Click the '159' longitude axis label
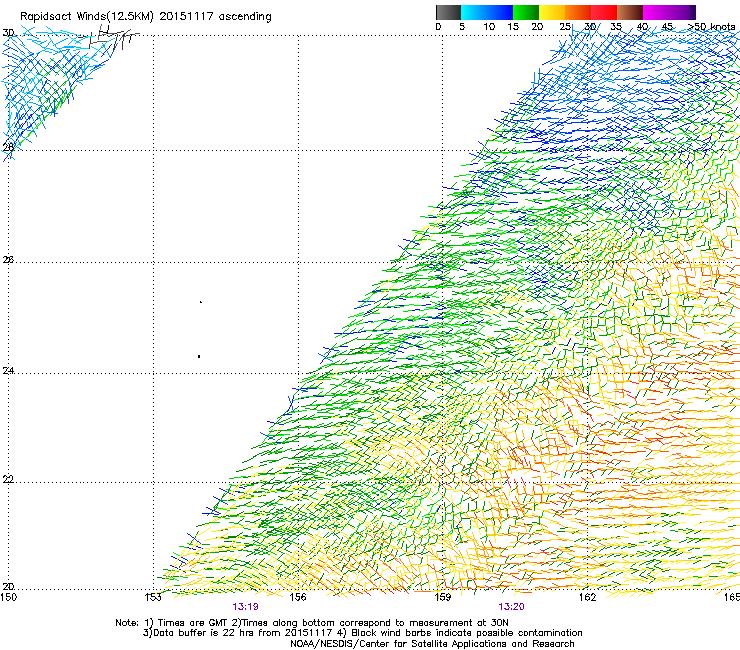 tap(442, 597)
